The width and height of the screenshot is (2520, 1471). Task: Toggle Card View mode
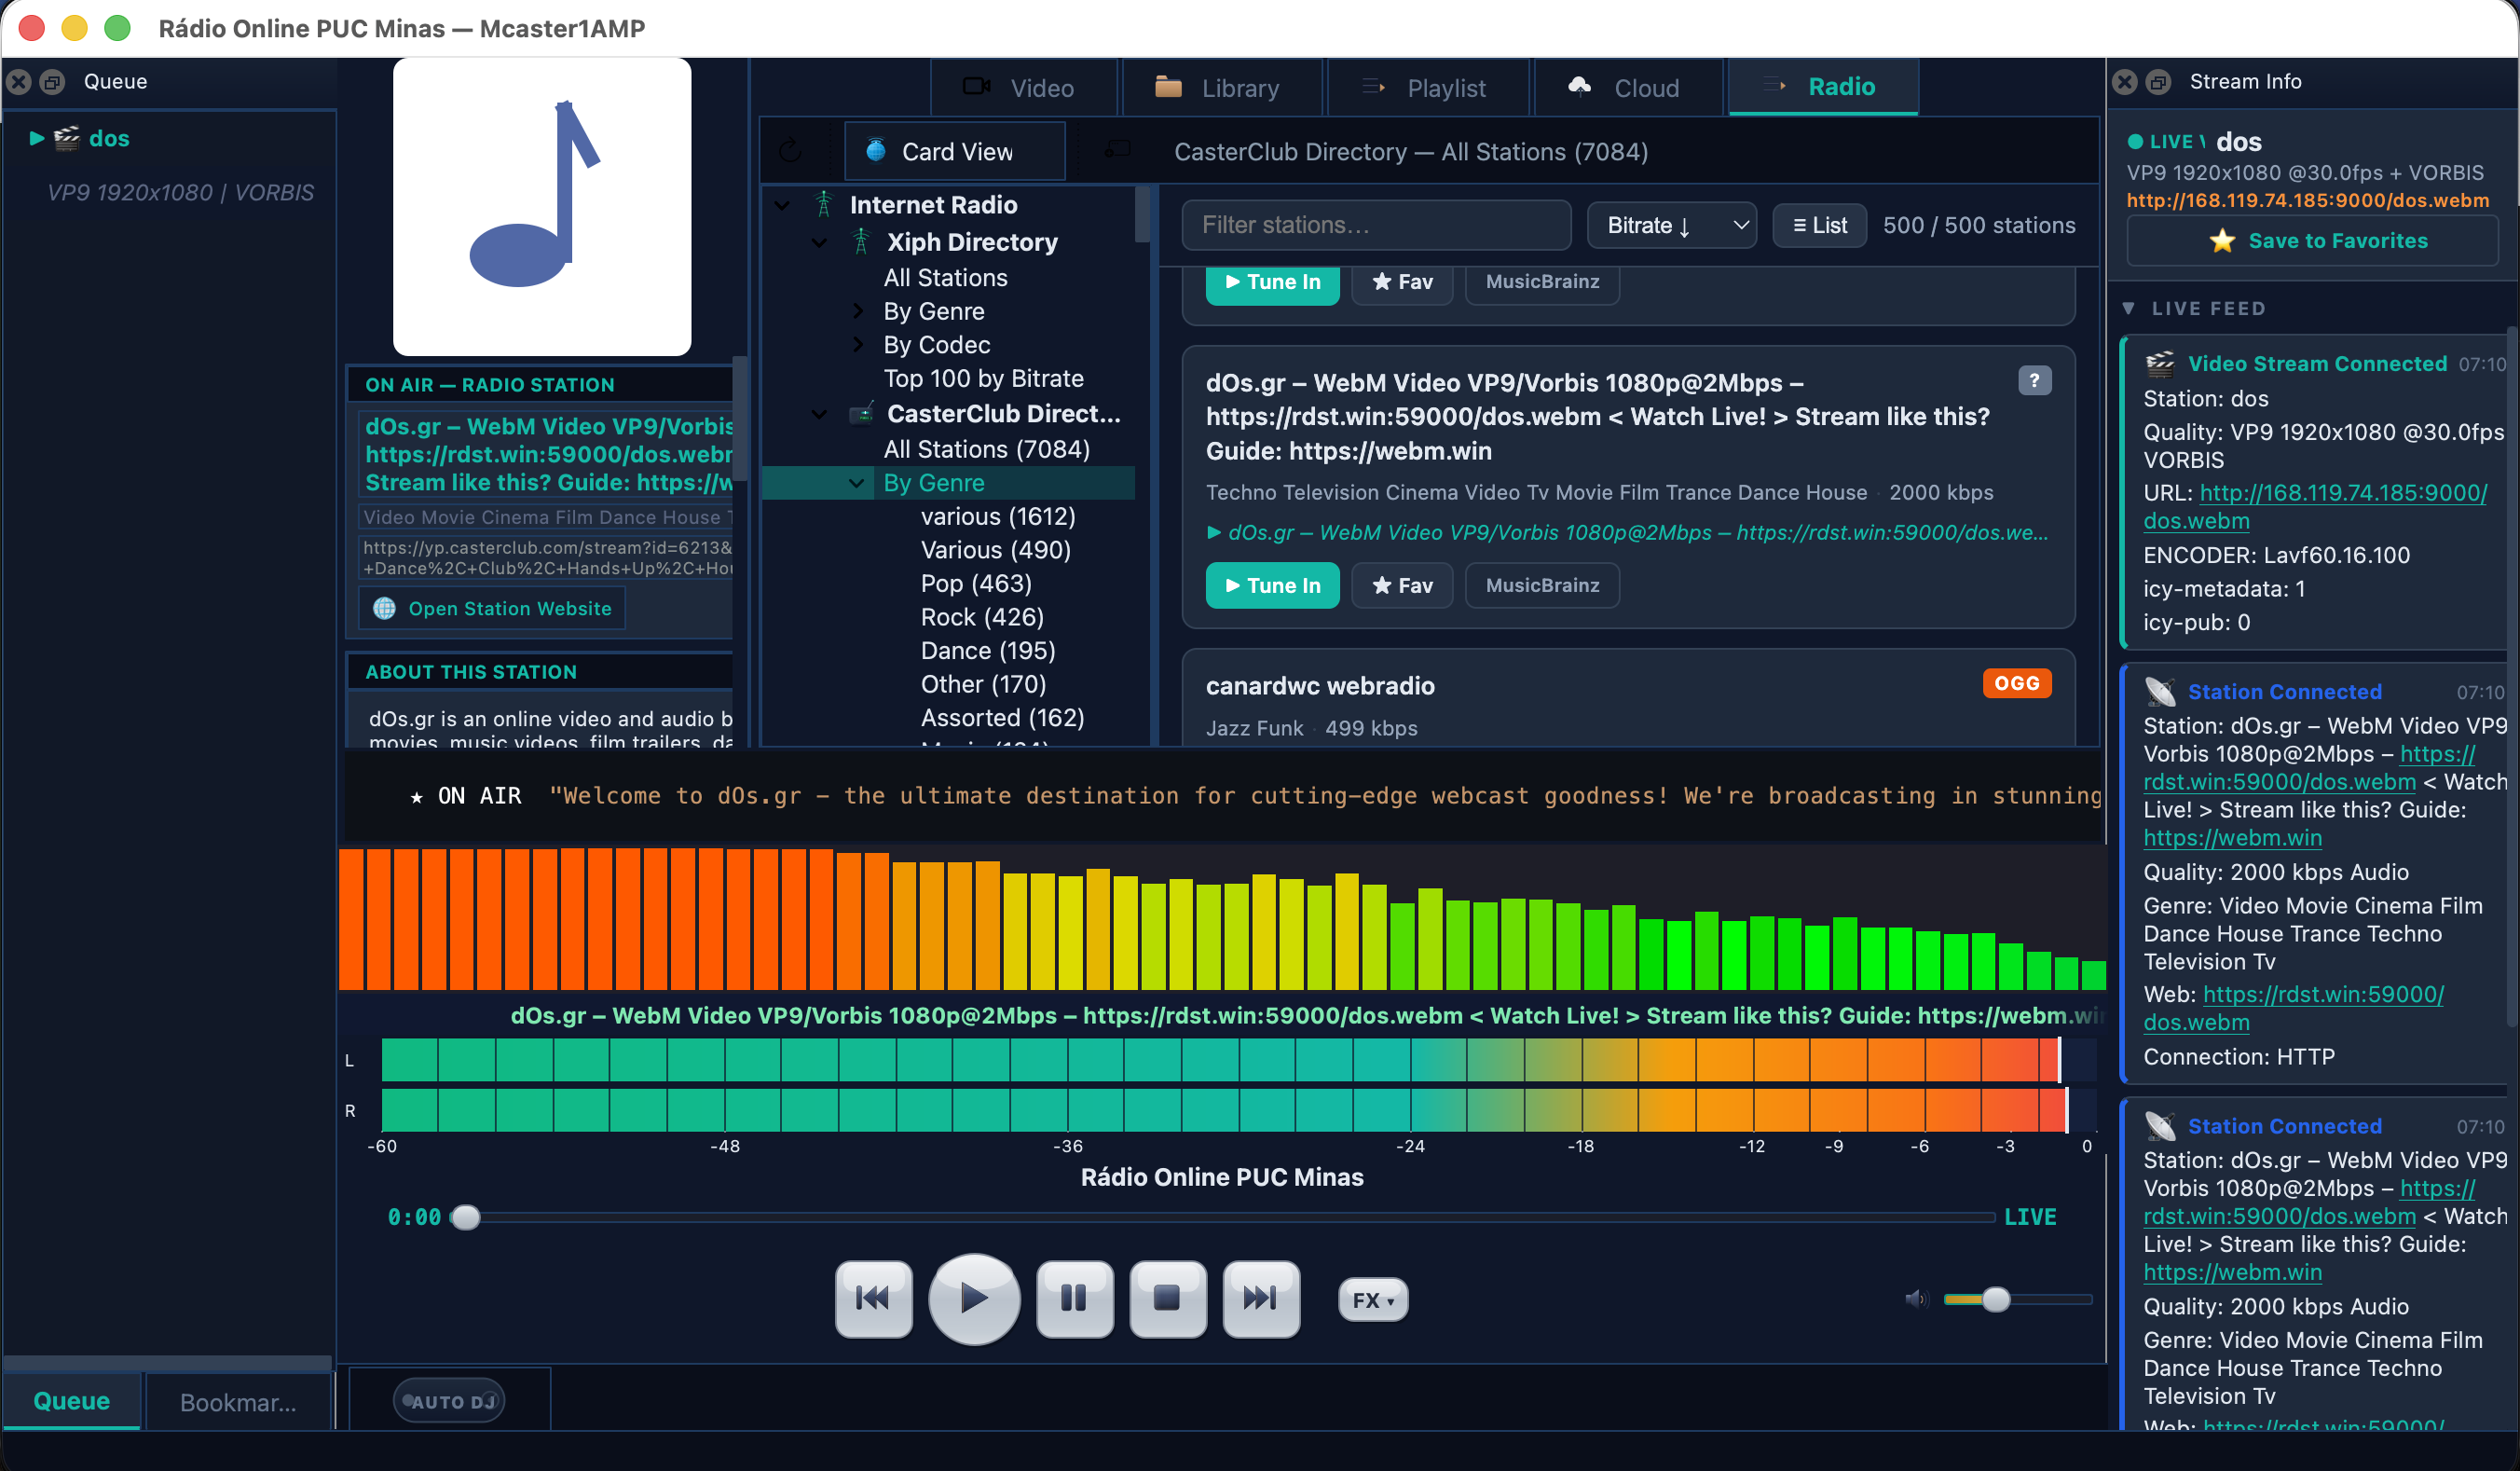point(954,151)
